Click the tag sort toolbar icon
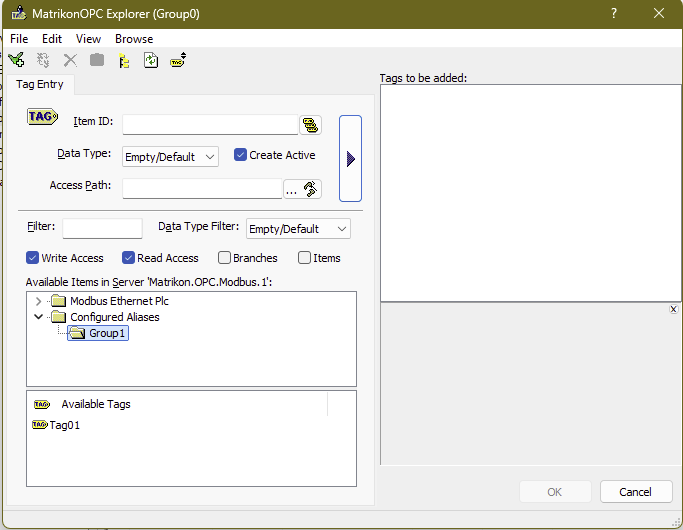683x530 pixels. (x=178, y=60)
